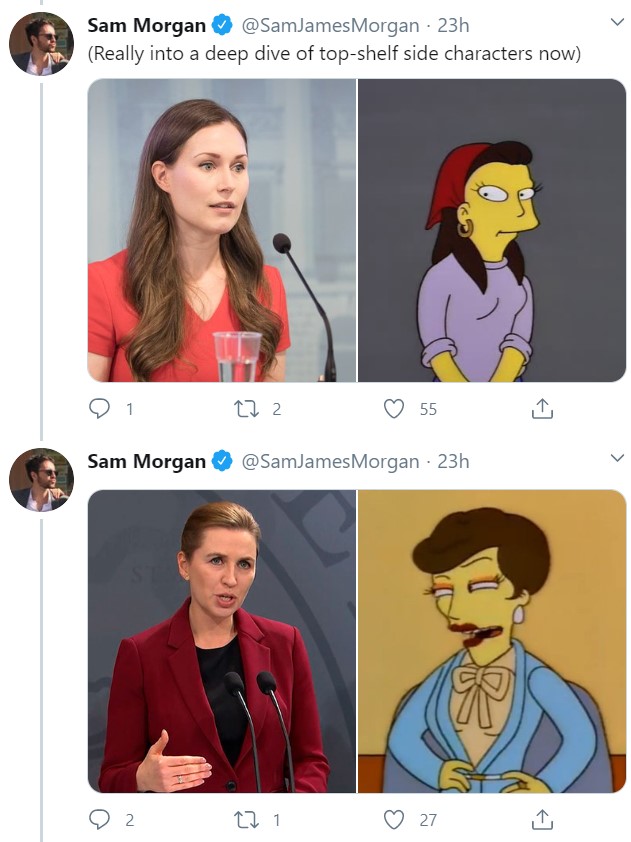Like the first tweet with 55 likes

click(395, 408)
